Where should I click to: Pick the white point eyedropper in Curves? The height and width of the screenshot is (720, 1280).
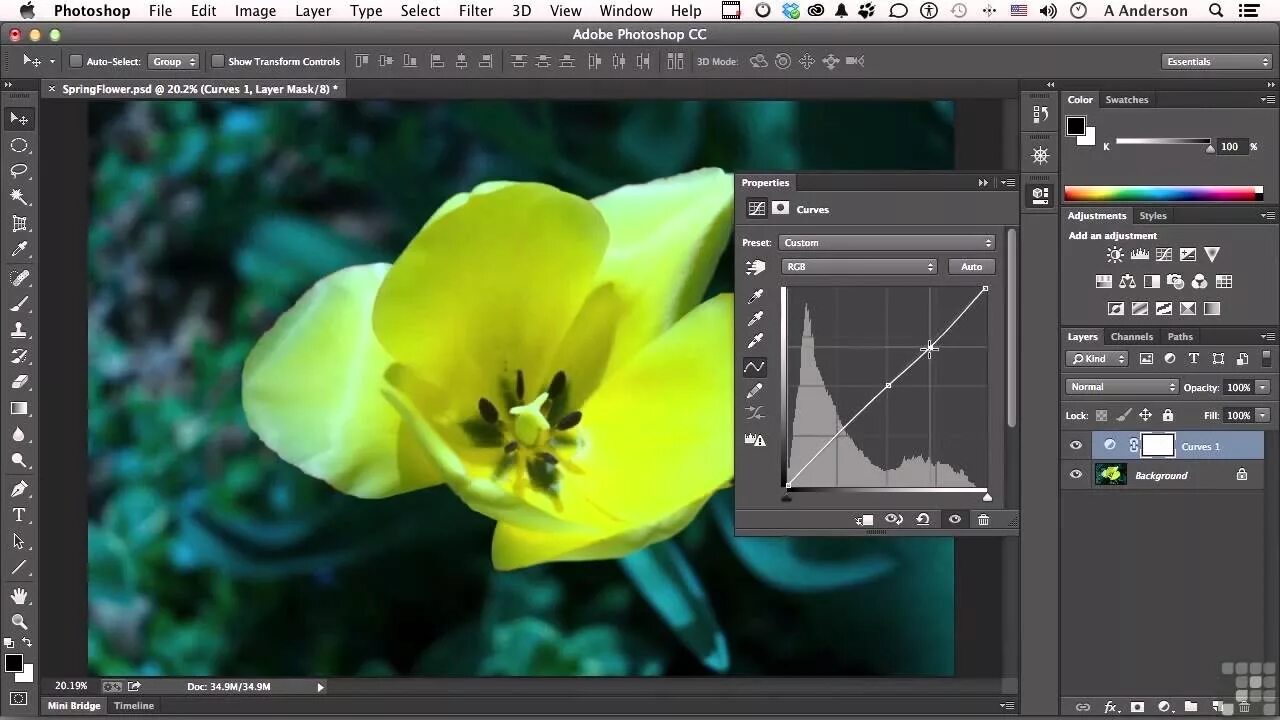pyautogui.click(x=755, y=342)
